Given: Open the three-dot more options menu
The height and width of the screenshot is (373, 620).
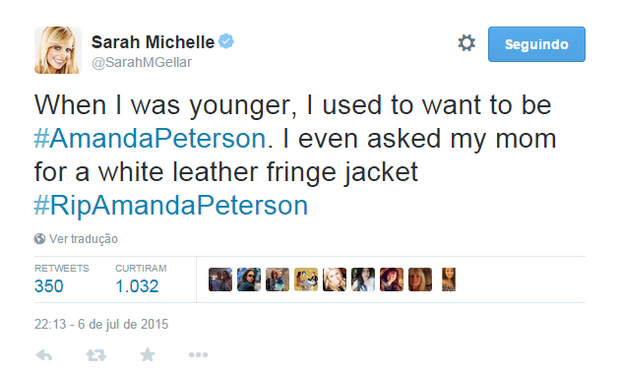Looking at the screenshot, I should (x=198, y=355).
